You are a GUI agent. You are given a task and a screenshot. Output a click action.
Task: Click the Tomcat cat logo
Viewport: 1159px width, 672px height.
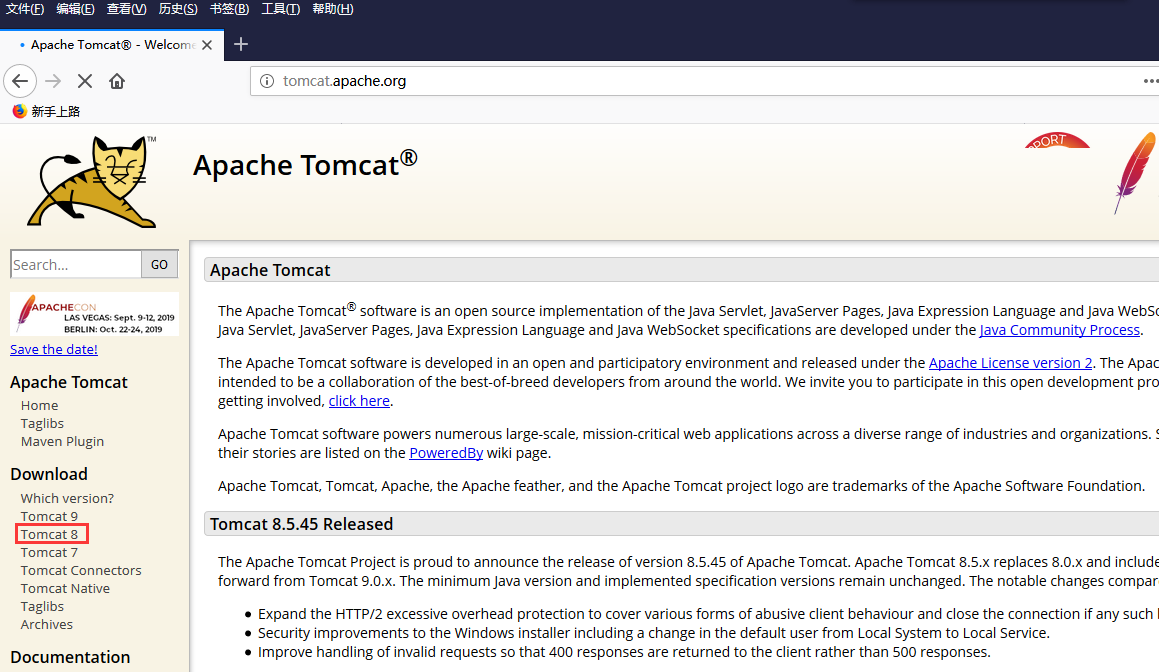92,182
